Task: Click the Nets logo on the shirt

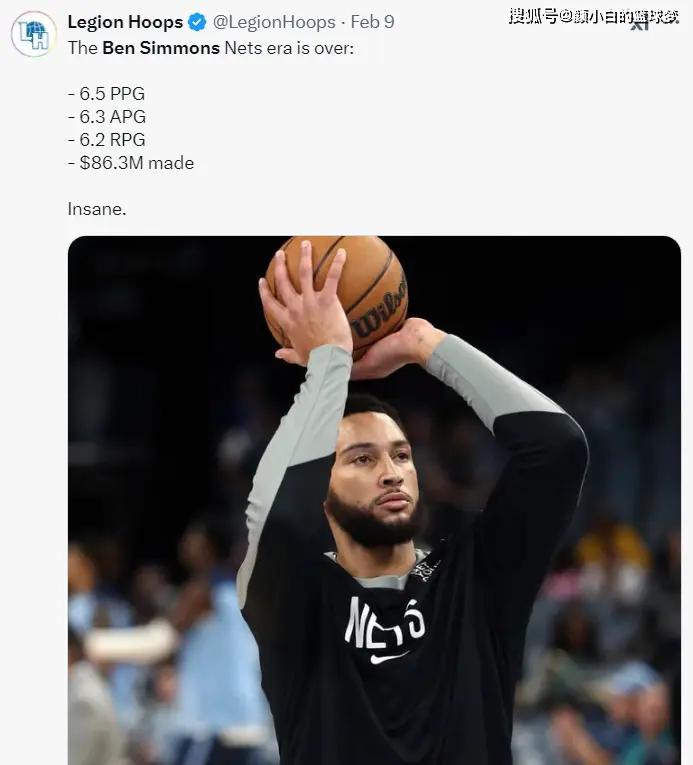Action: (x=385, y=623)
